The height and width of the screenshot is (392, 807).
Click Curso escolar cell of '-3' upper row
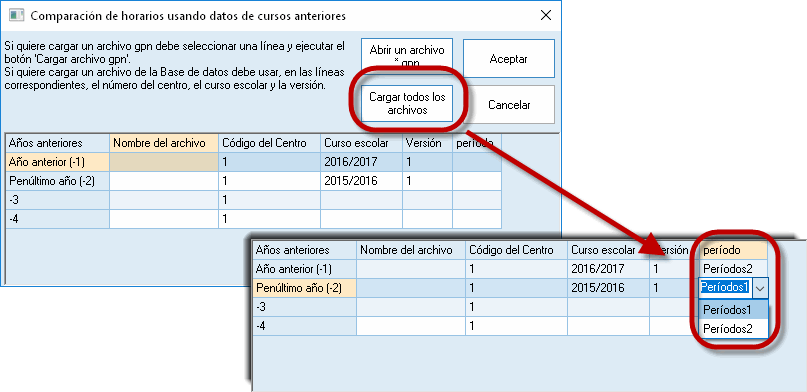(361, 200)
